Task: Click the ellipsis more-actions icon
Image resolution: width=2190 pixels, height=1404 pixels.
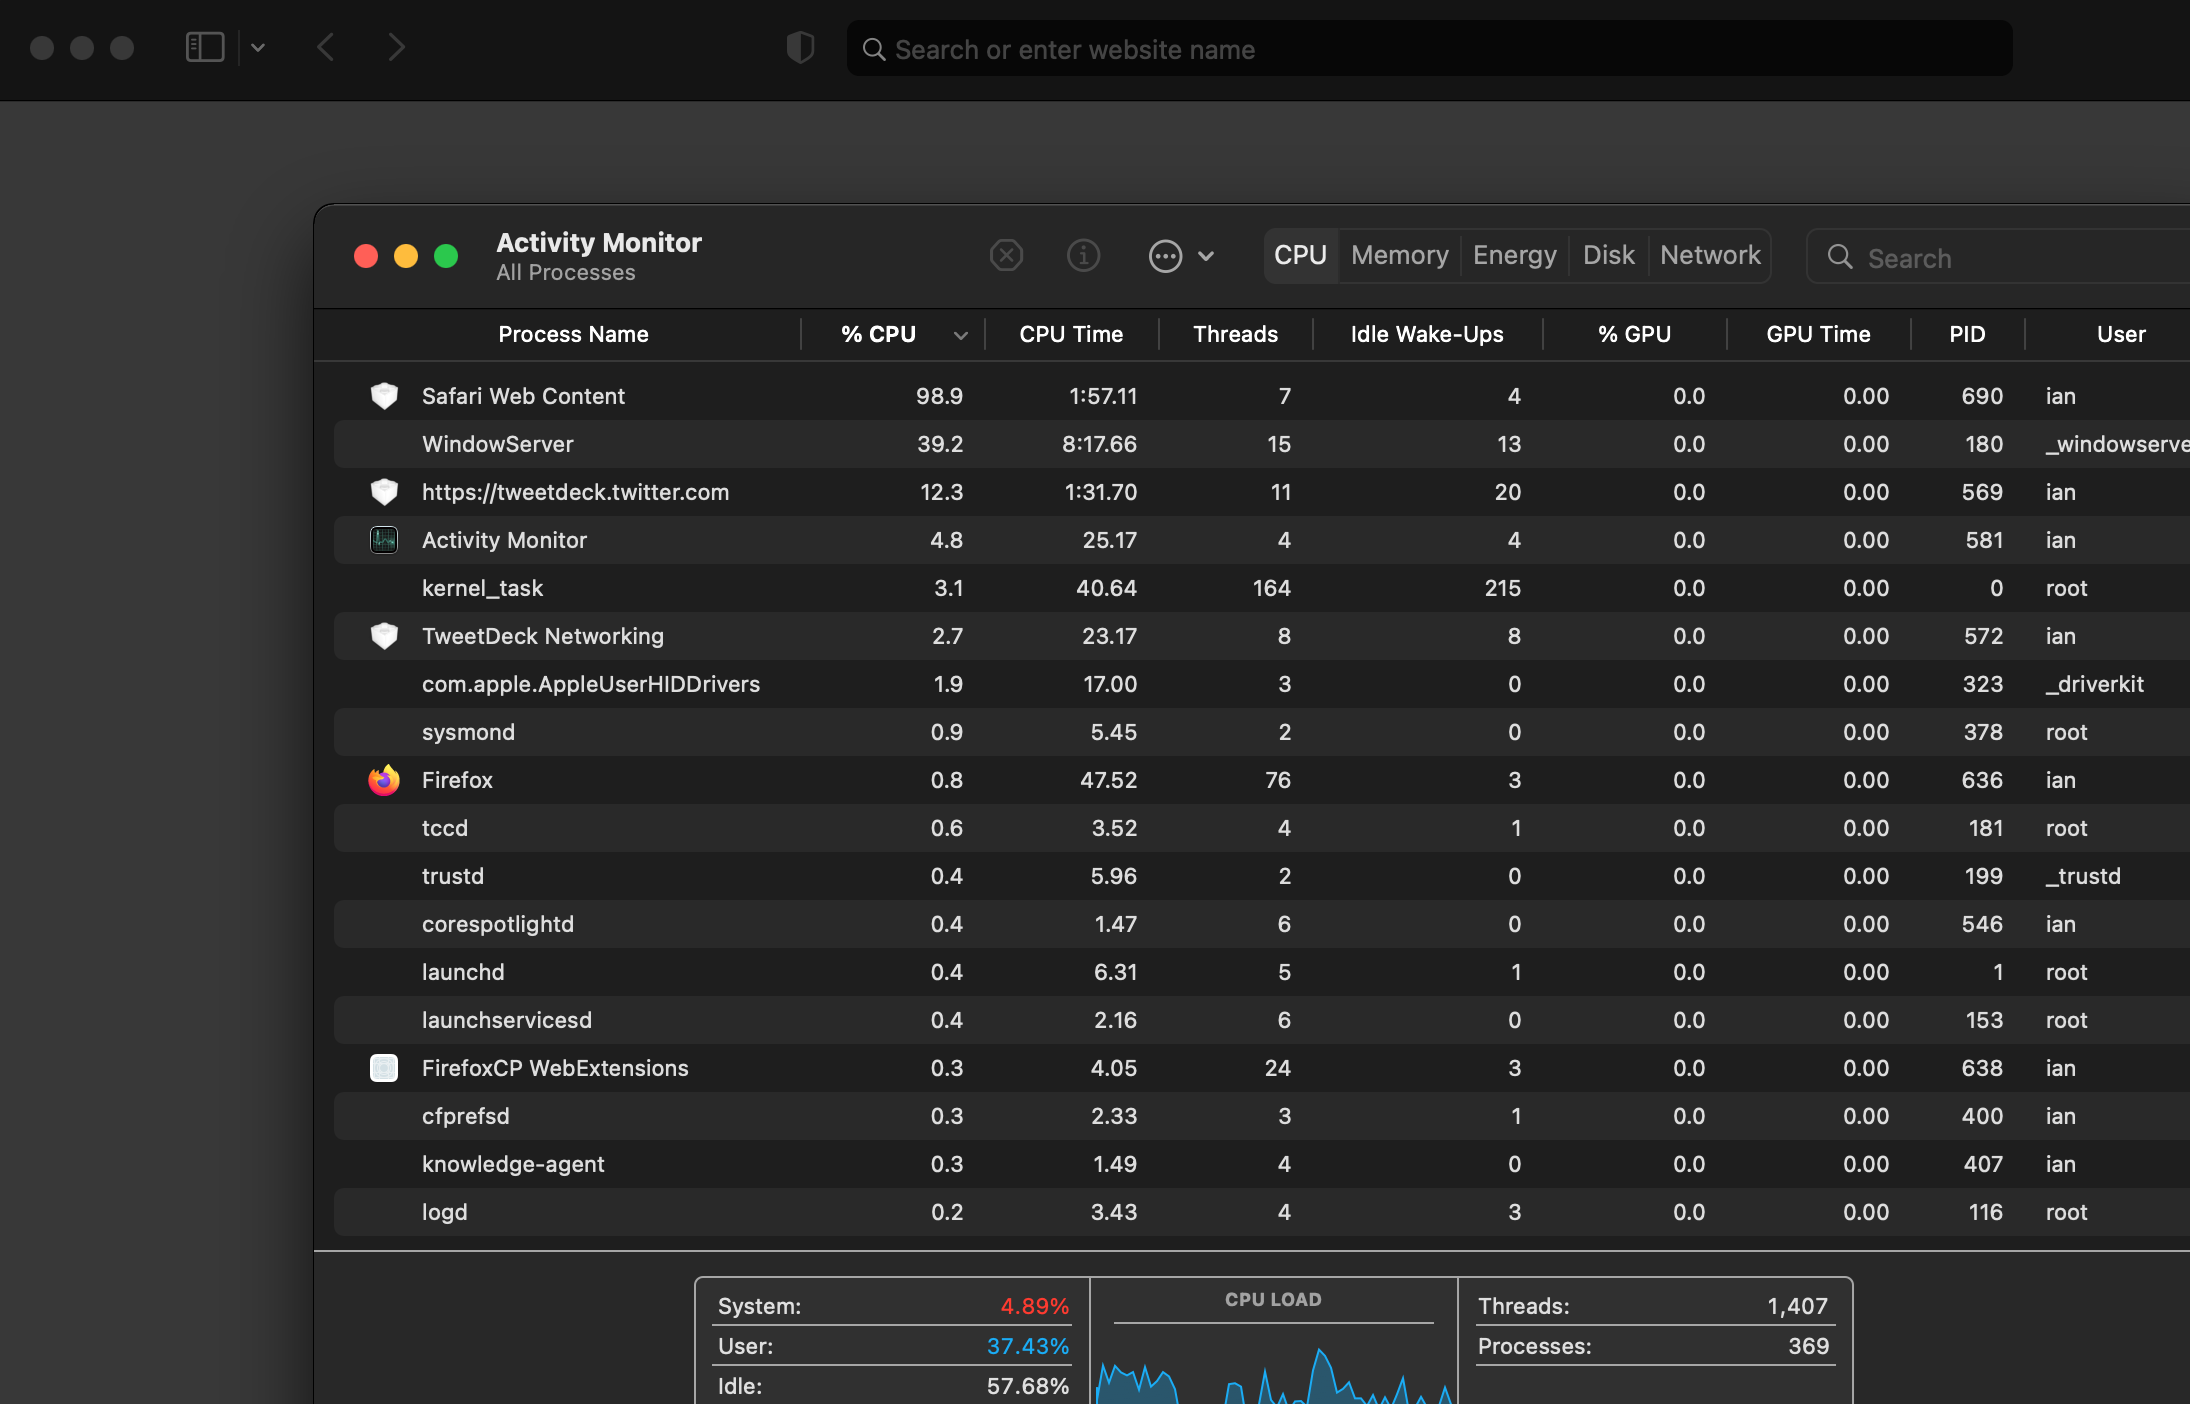Action: tap(1165, 256)
